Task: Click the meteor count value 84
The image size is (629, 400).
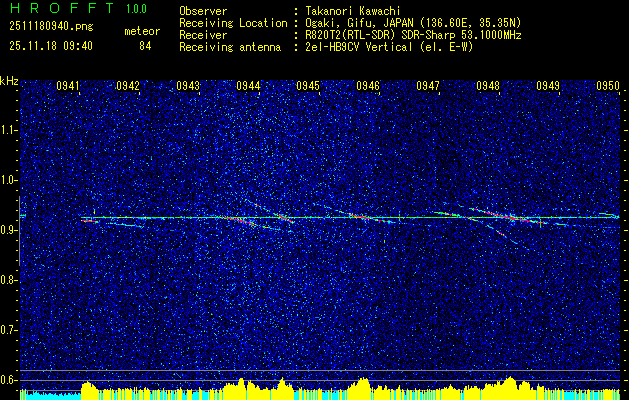Action: pos(145,46)
